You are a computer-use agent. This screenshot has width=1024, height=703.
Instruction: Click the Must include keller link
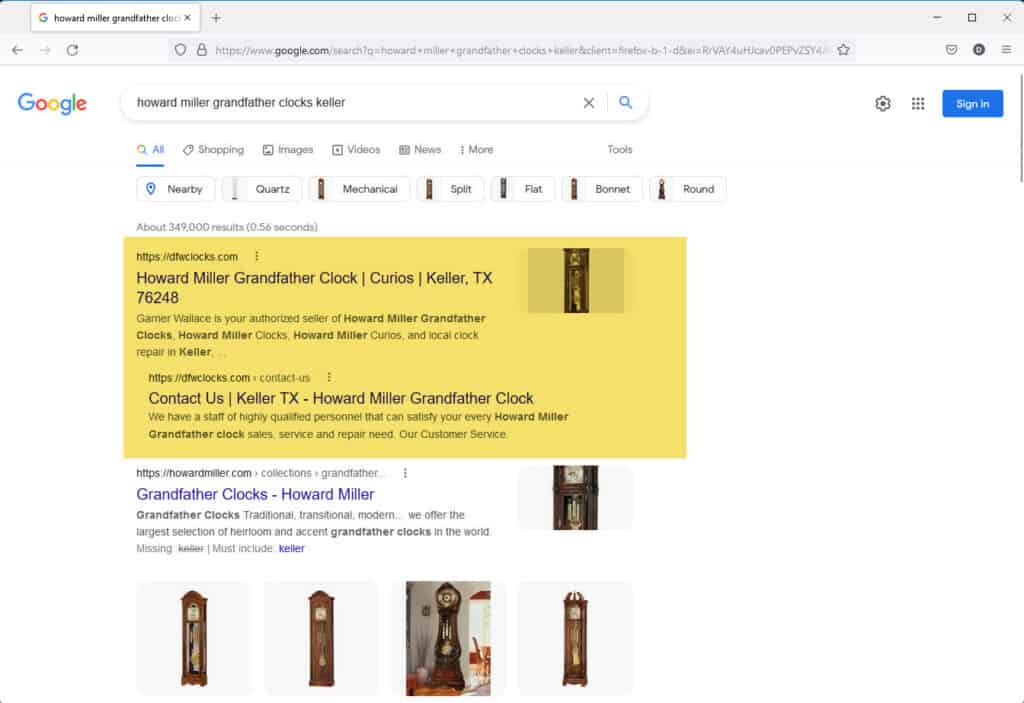291,548
